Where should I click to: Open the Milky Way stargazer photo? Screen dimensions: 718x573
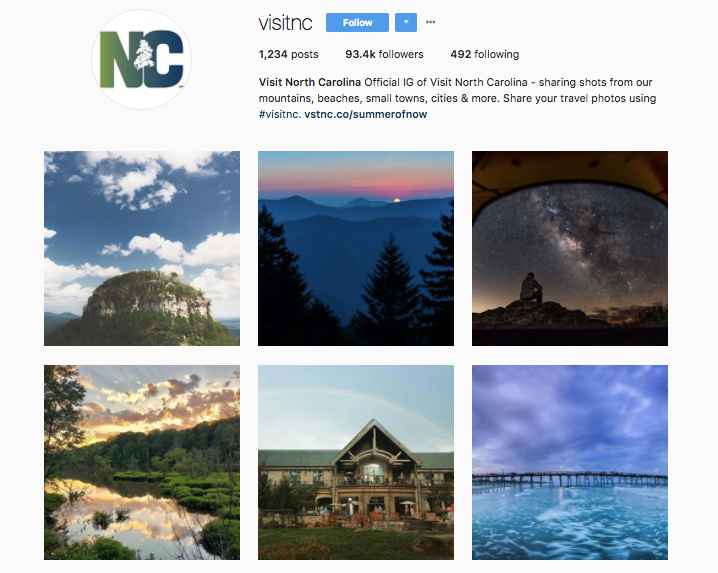(570, 248)
